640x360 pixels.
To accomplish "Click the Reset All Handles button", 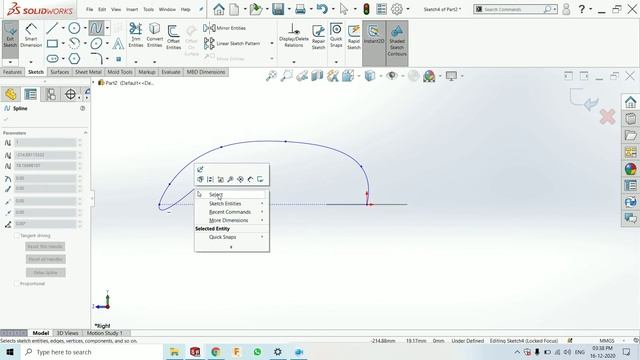I will (x=45, y=259).
